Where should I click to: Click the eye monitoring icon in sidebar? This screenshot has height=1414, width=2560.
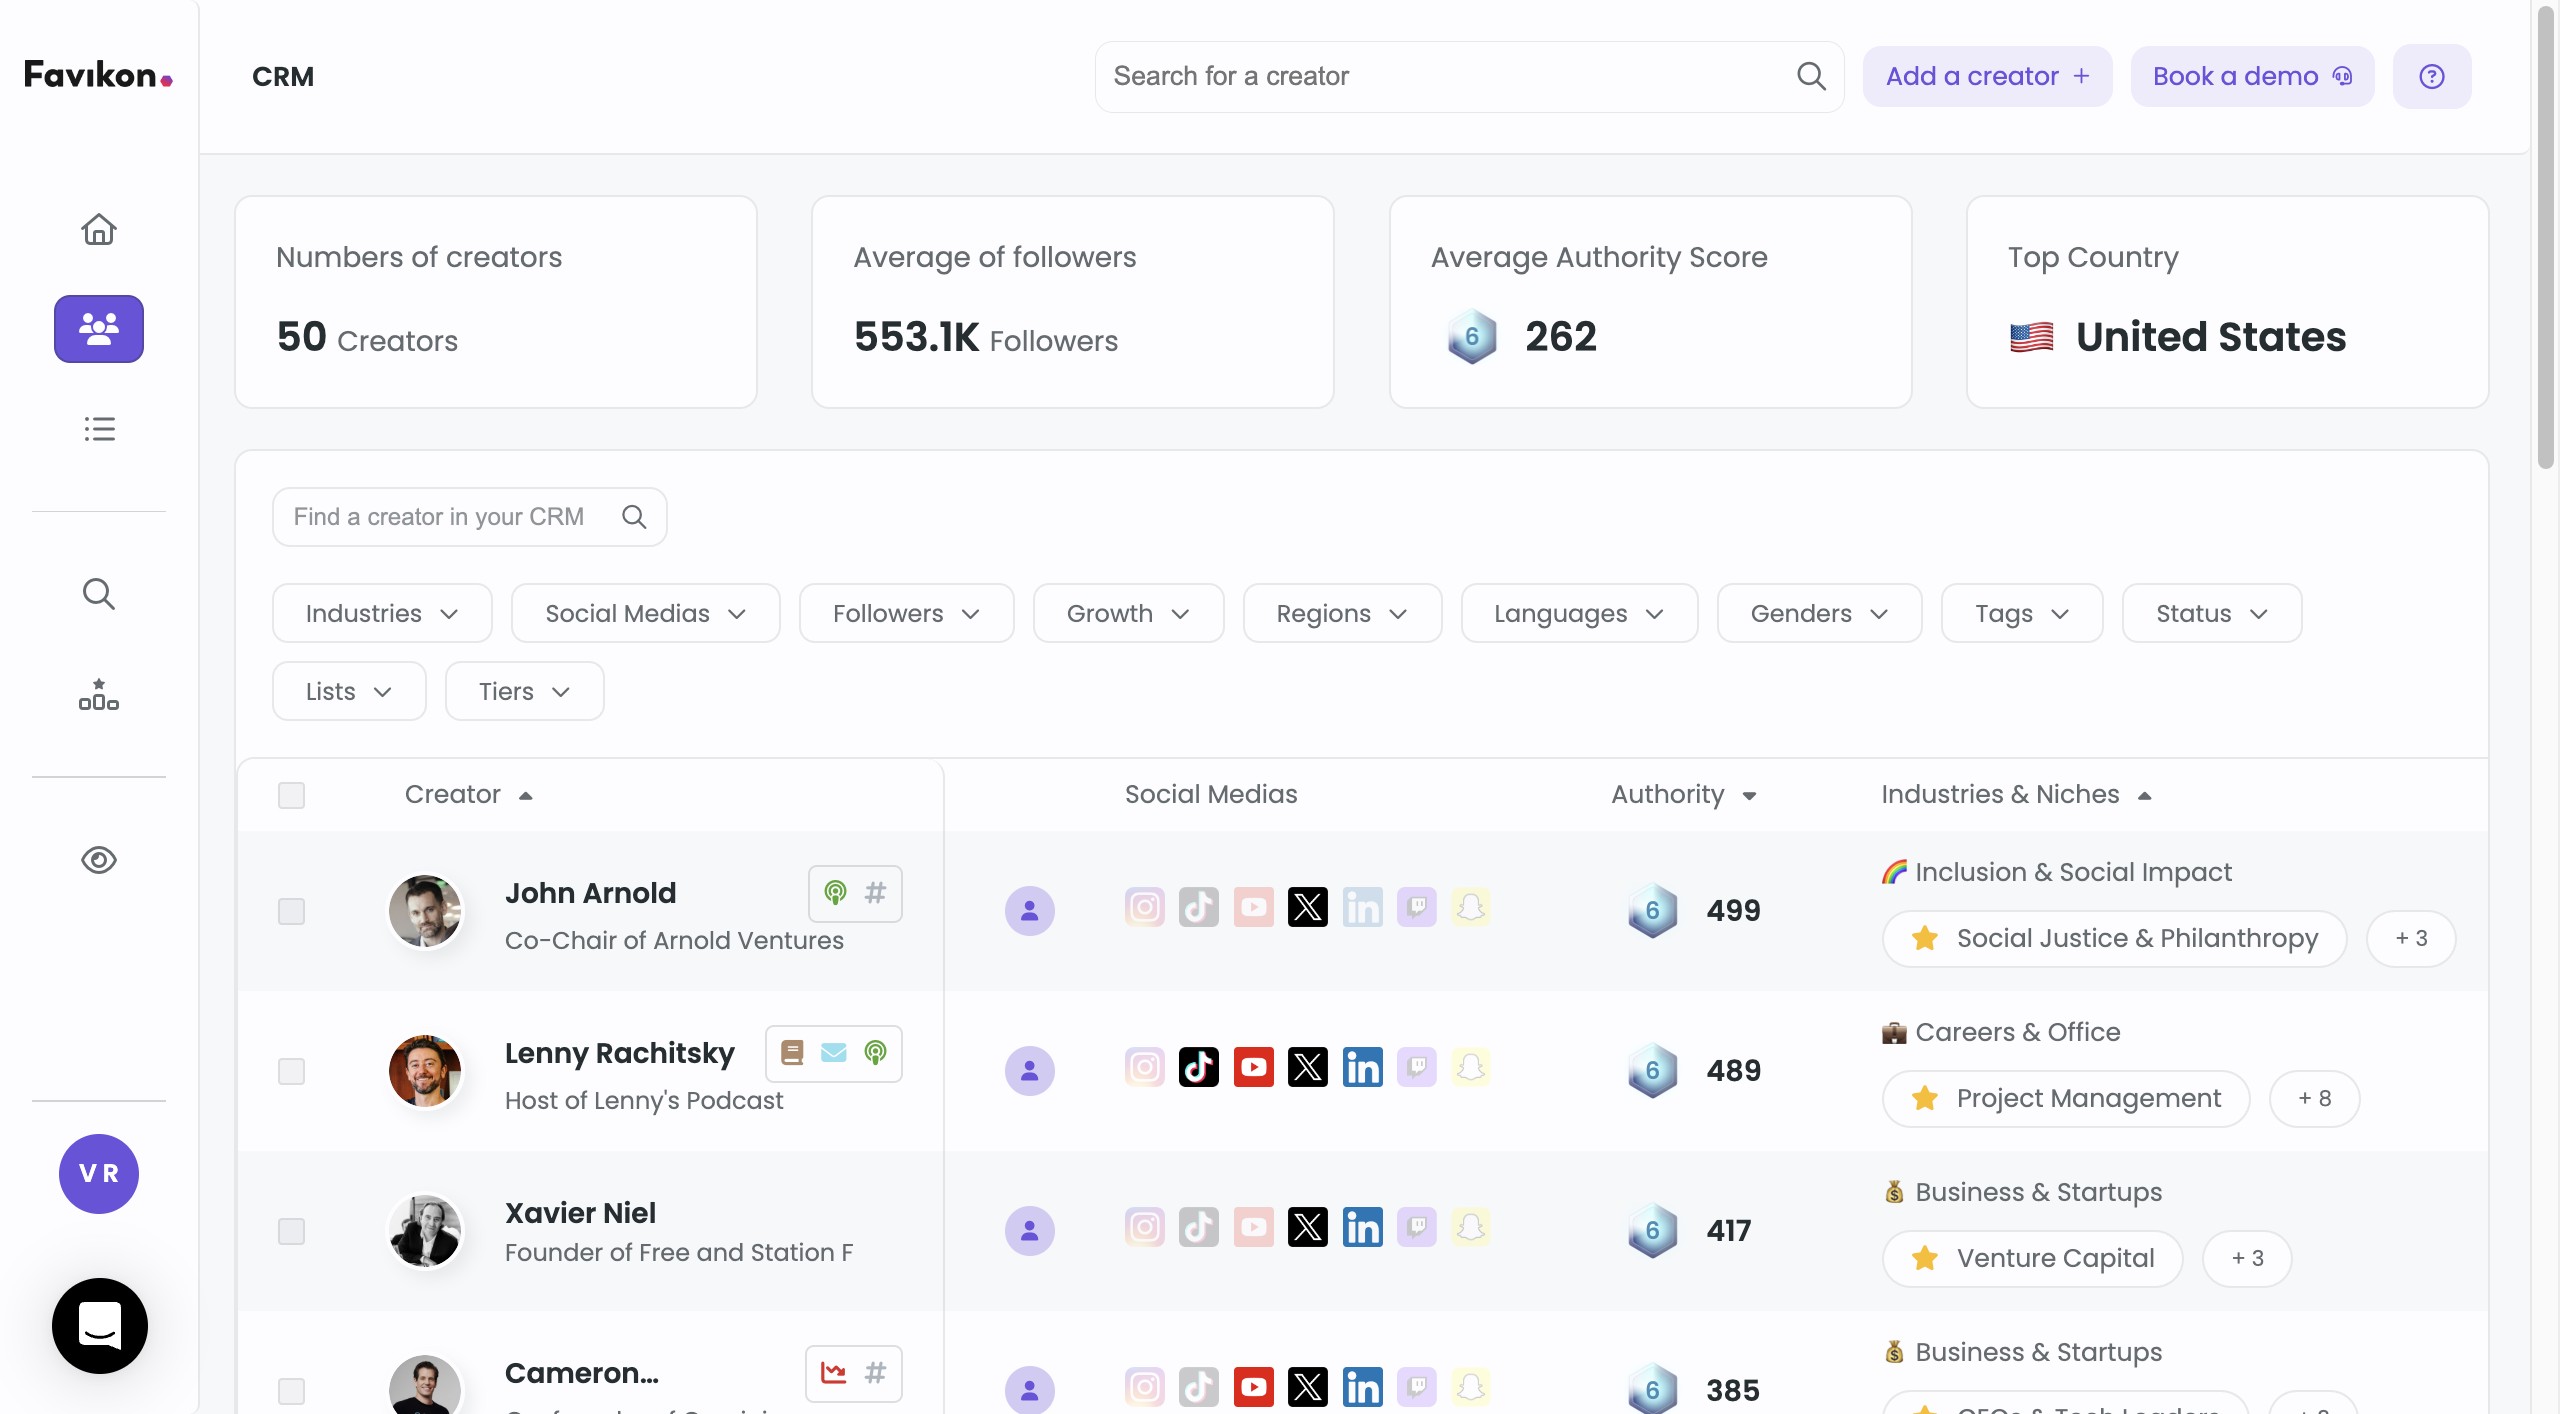click(x=98, y=860)
